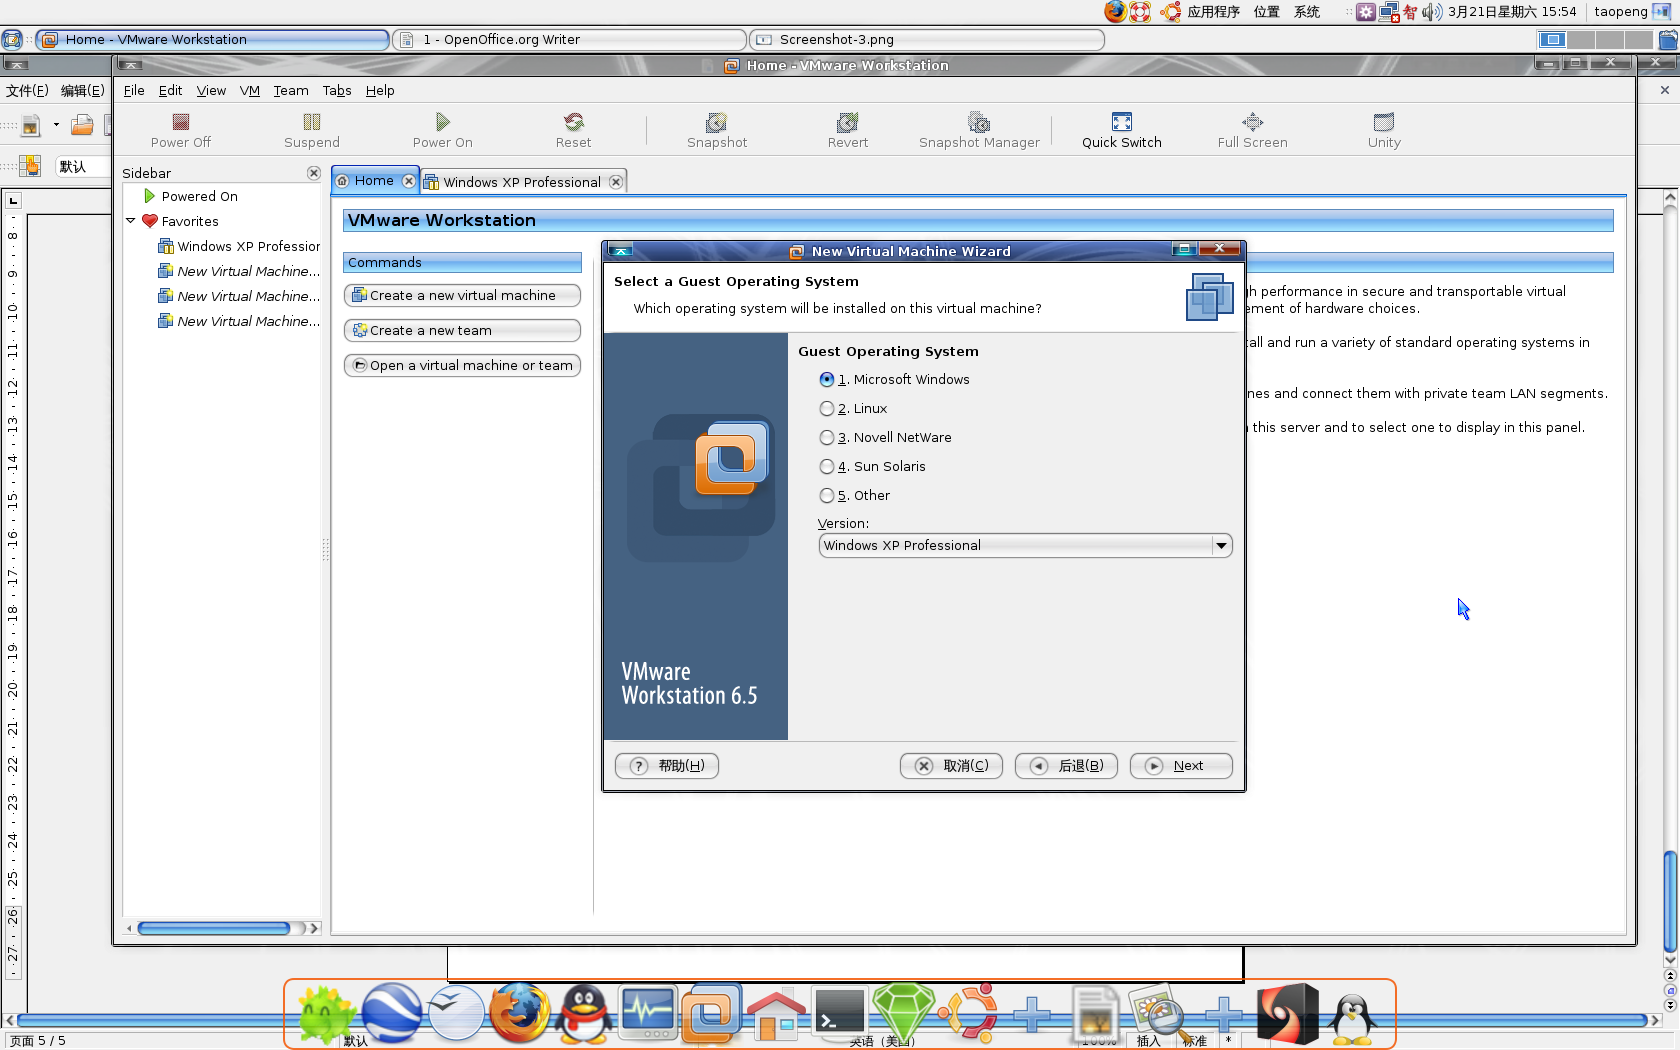Launch Firefox from the dock

[519, 1013]
